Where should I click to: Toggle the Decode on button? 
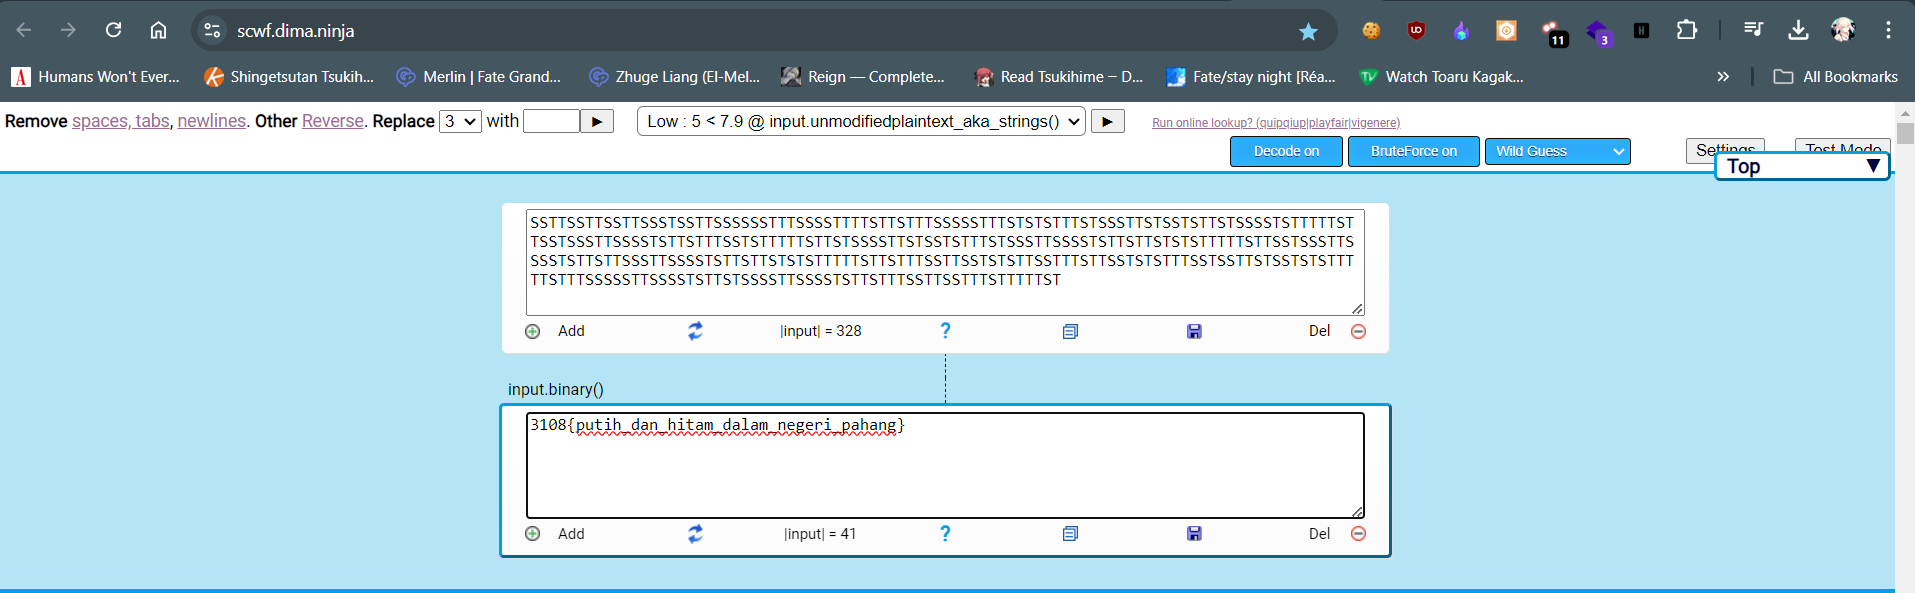click(x=1285, y=151)
